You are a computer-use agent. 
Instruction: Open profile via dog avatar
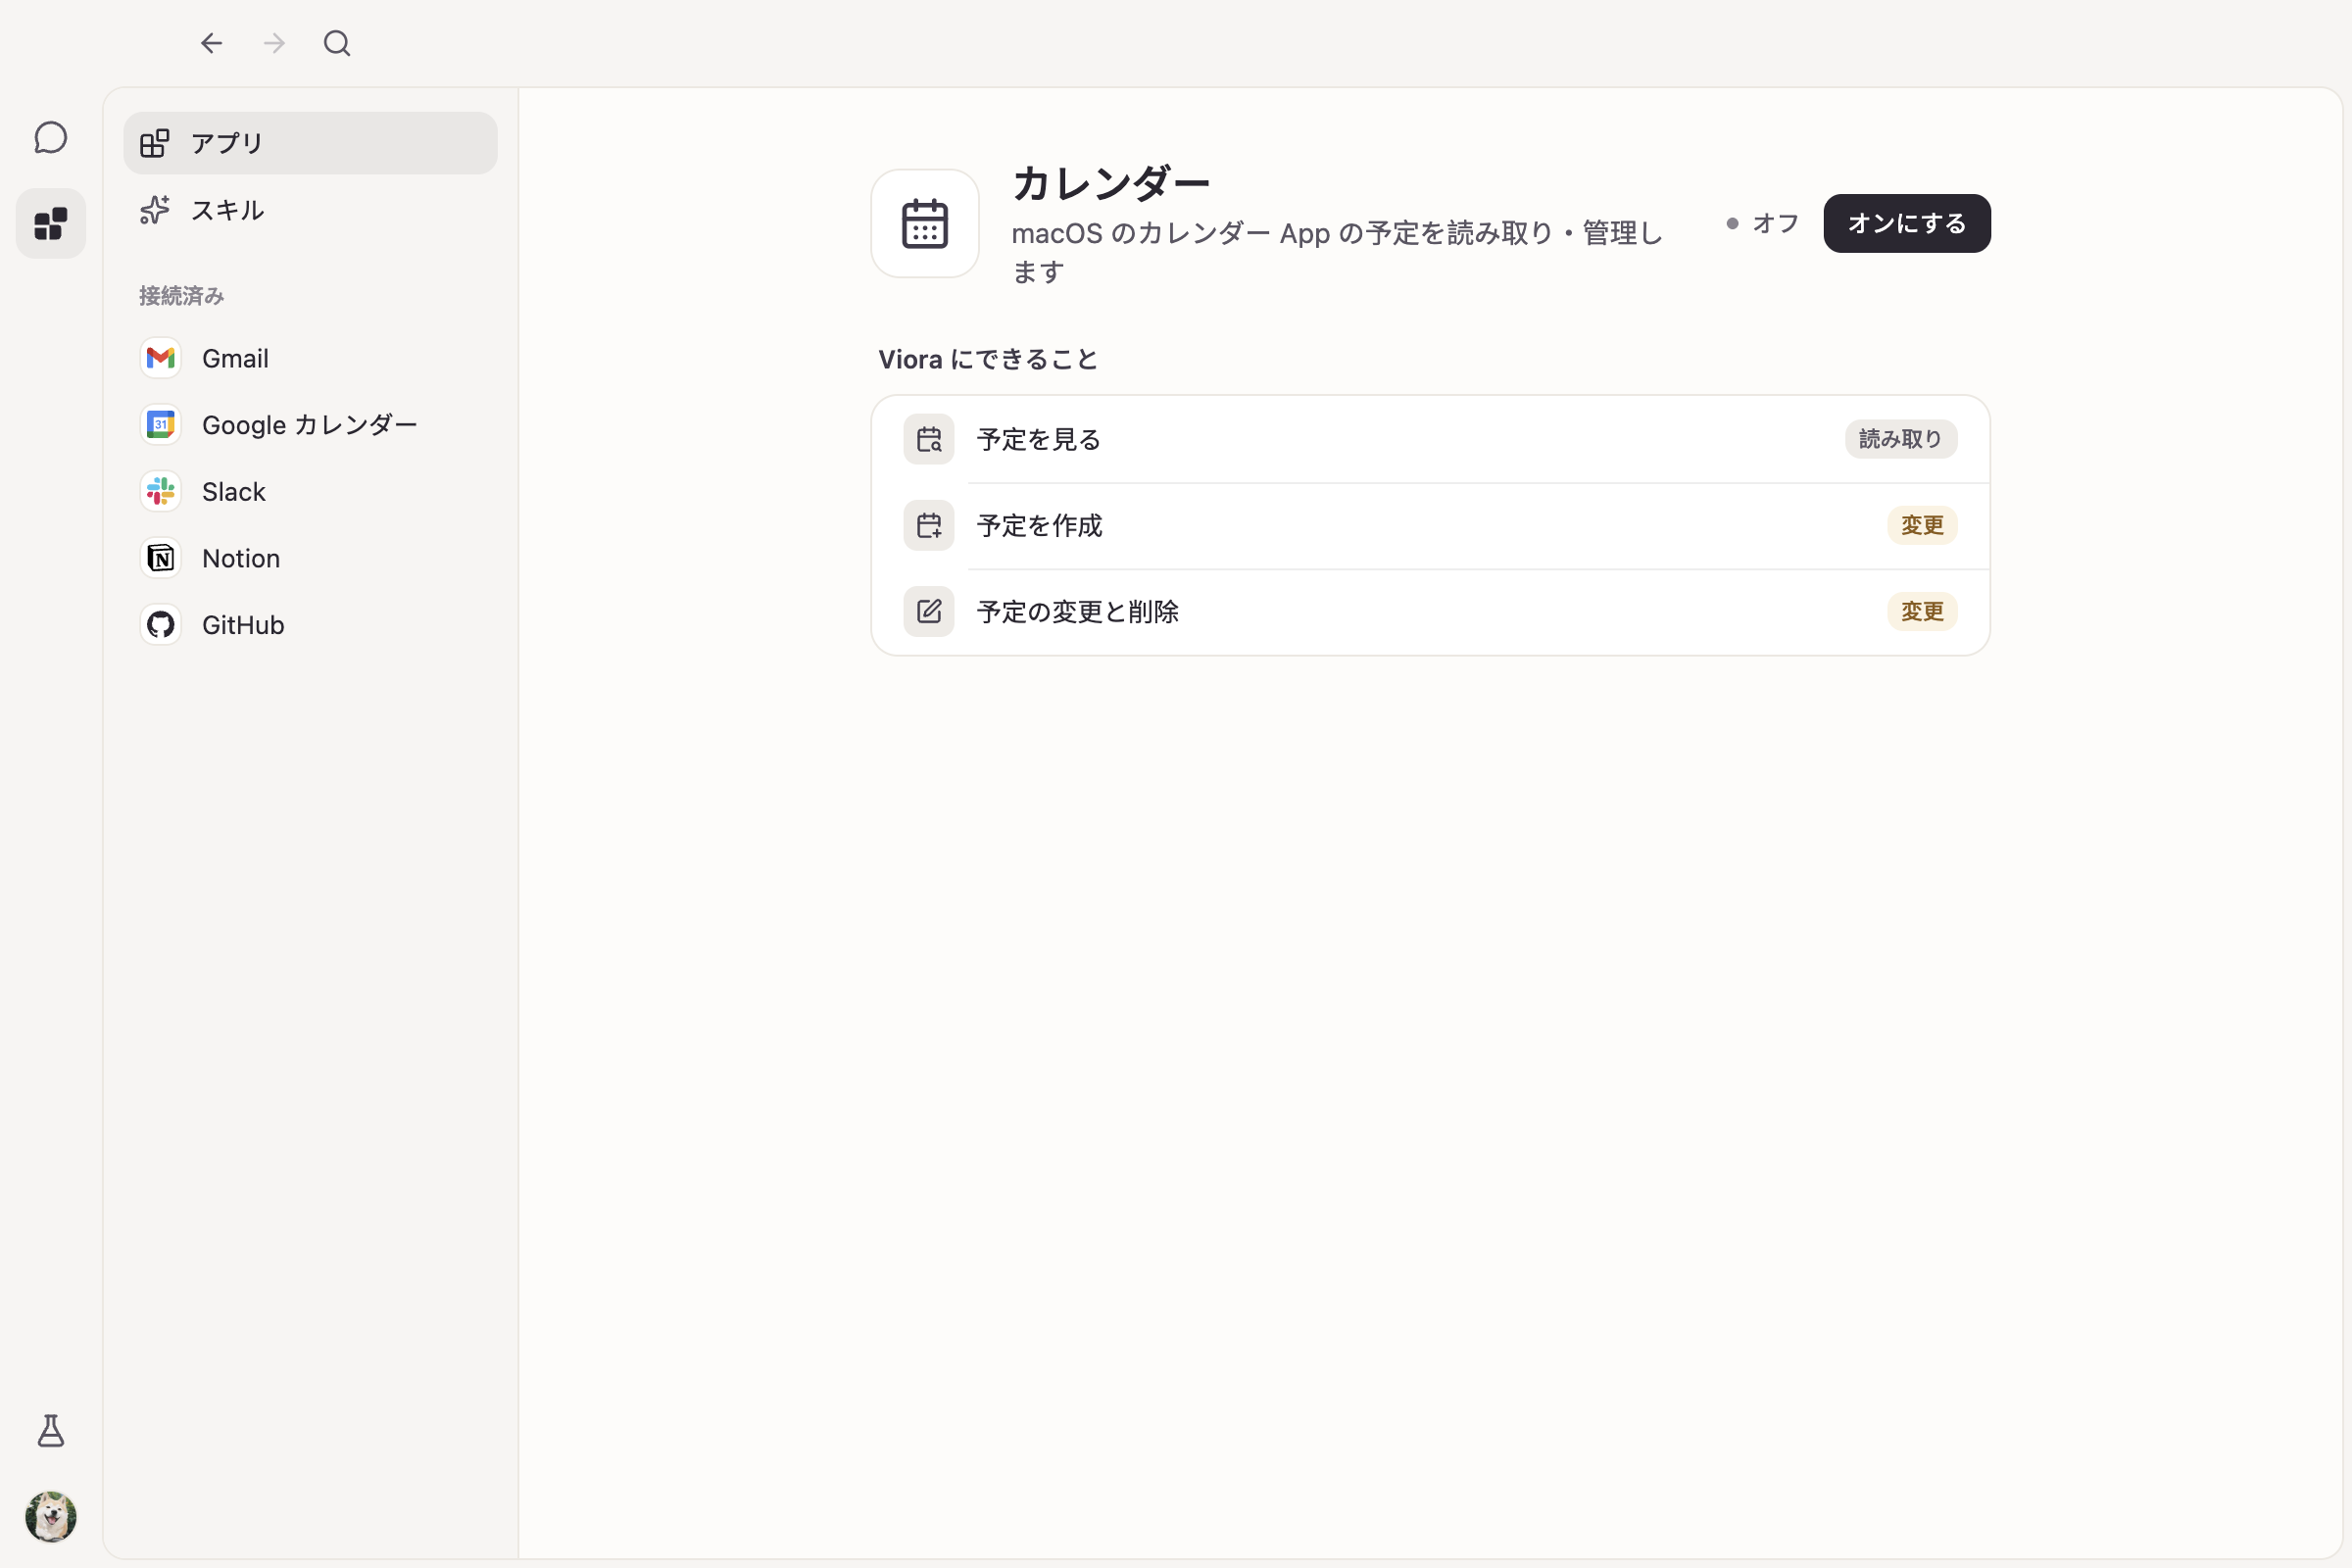click(x=51, y=1516)
